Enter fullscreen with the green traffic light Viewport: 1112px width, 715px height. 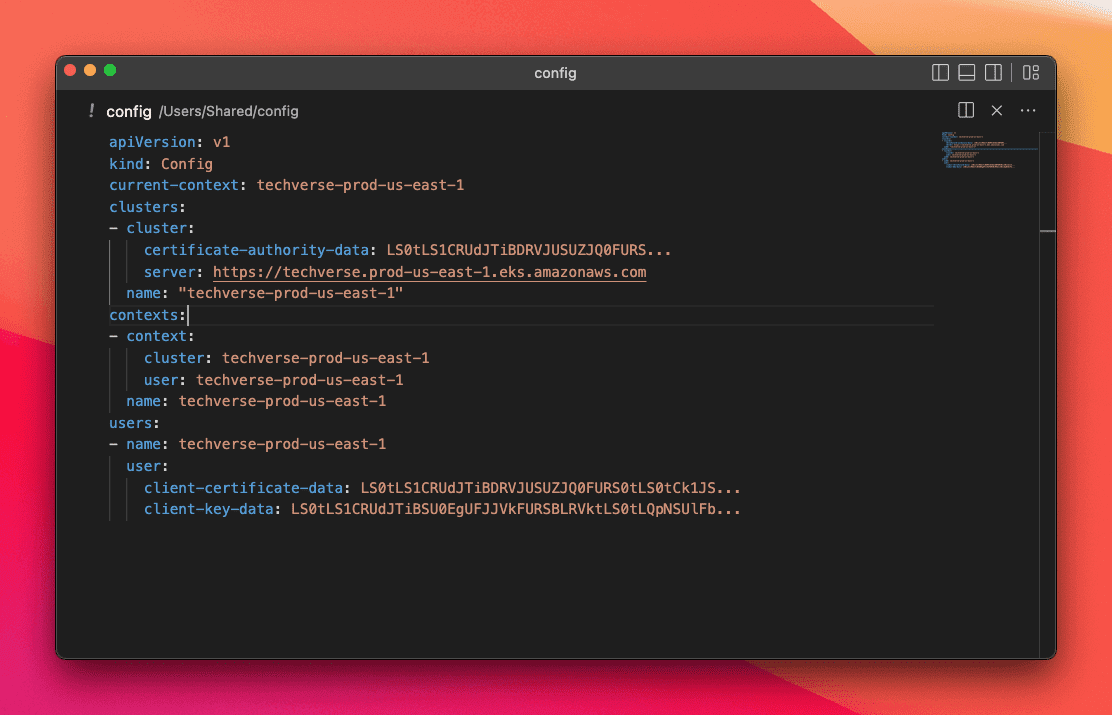110,71
